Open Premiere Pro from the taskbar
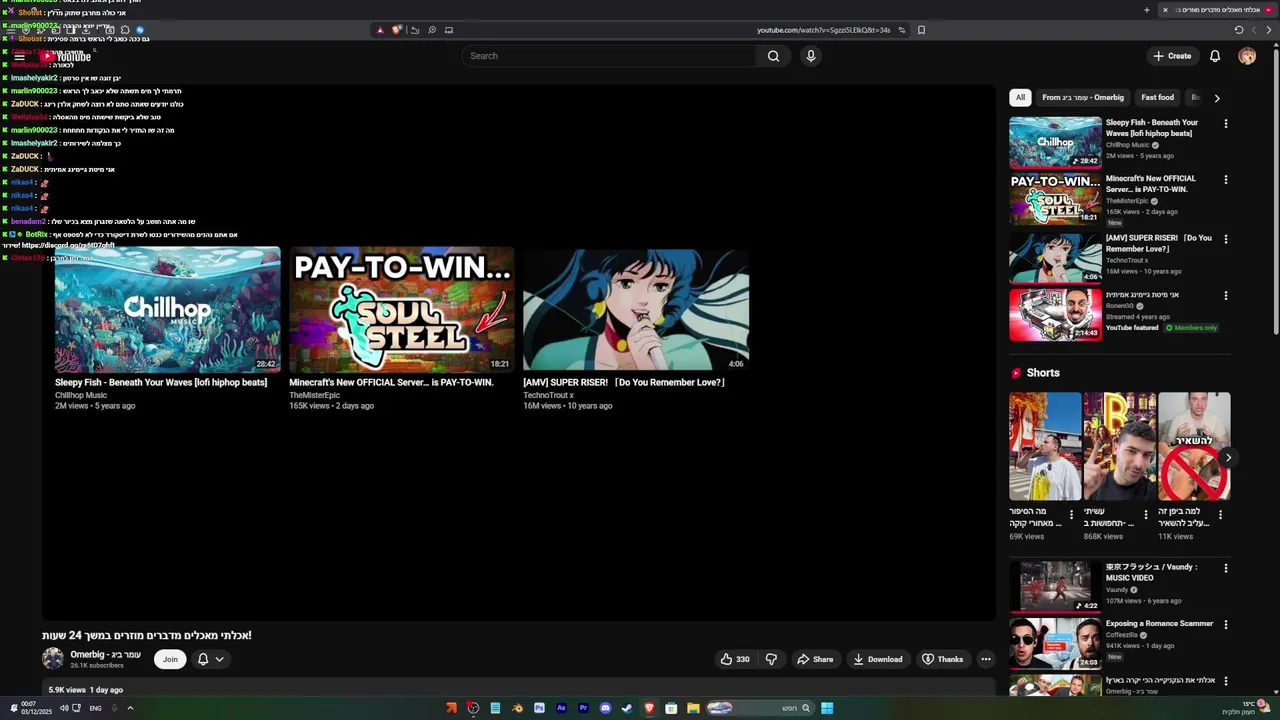1280x720 pixels. coord(583,708)
